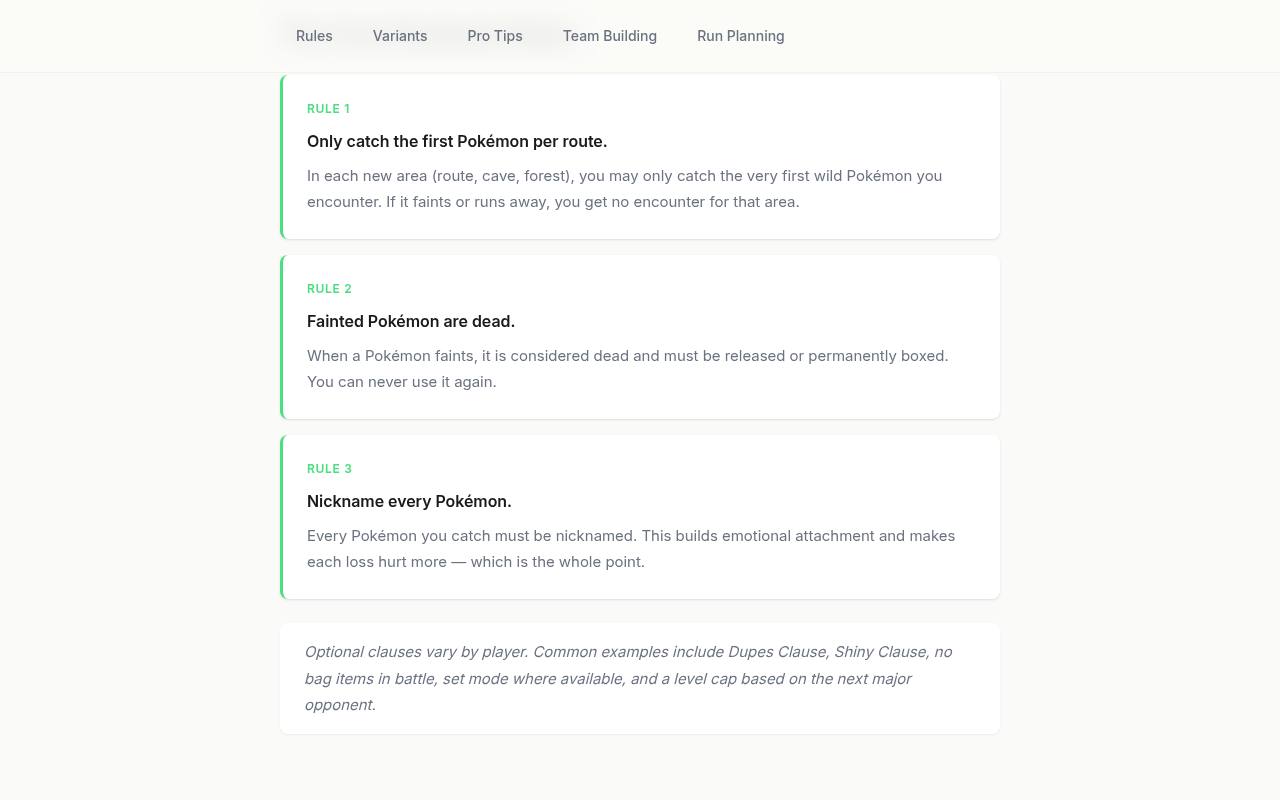Click Rule 2 description about released or boxed
This screenshot has height=800, width=1280.
click(x=628, y=369)
